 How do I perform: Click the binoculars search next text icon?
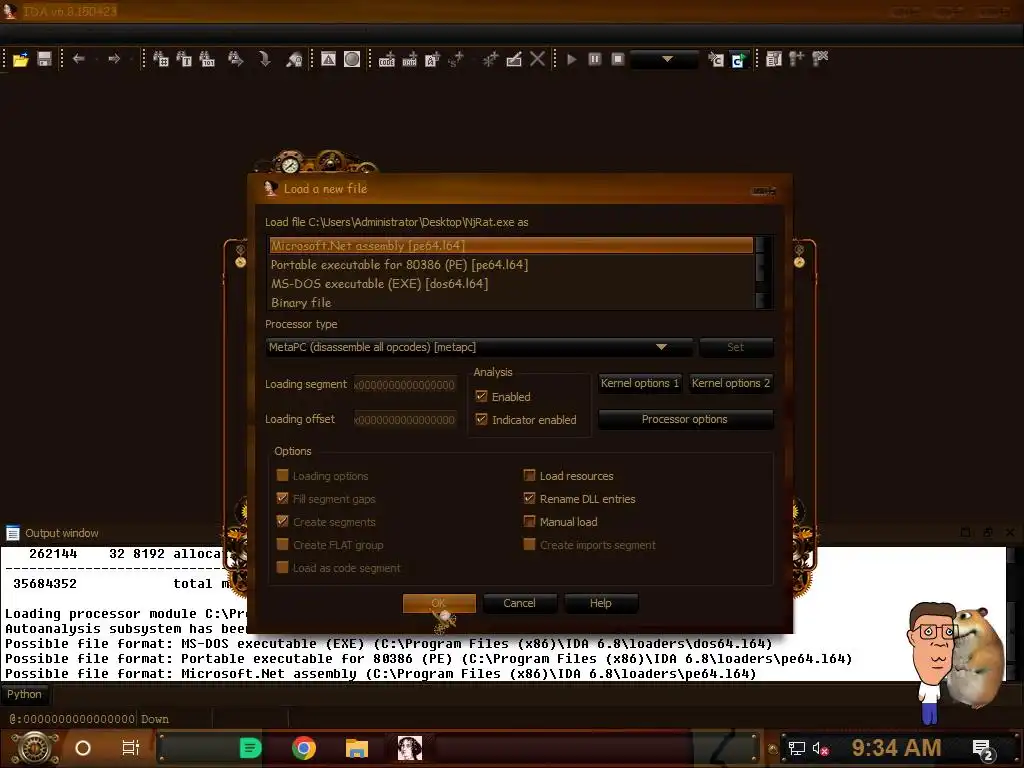coord(184,59)
